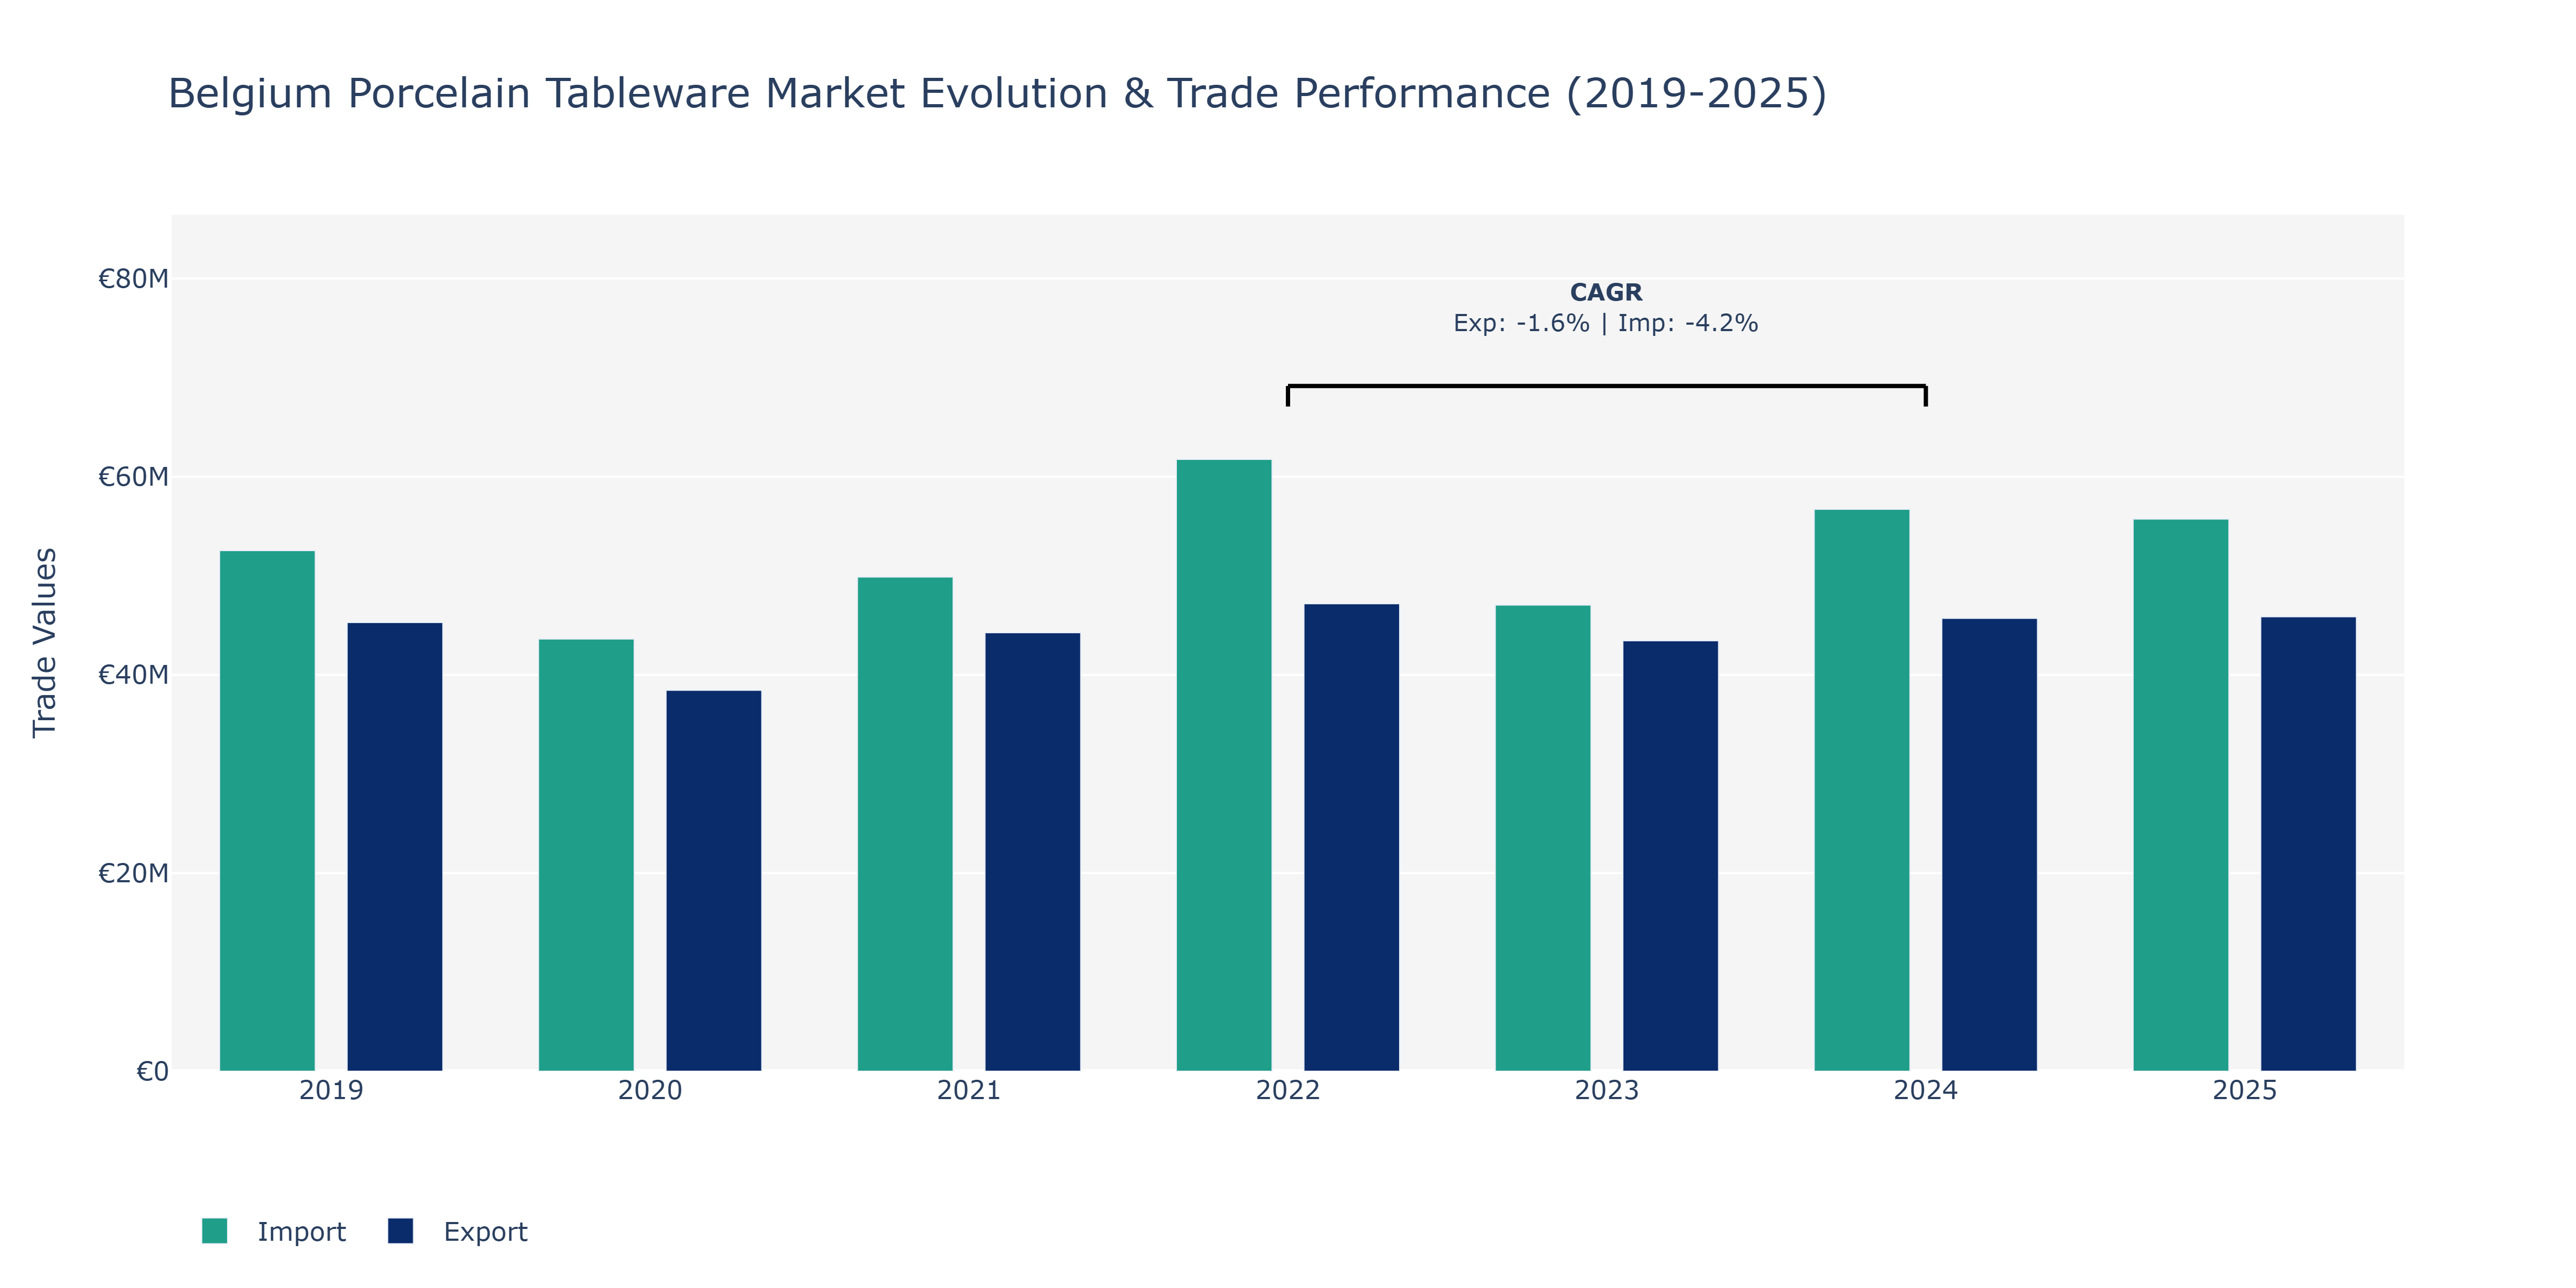The height and width of the screenshot is (1288, 2576).
Task: Toggle the Import legend entry
Action: [274, 1231]
